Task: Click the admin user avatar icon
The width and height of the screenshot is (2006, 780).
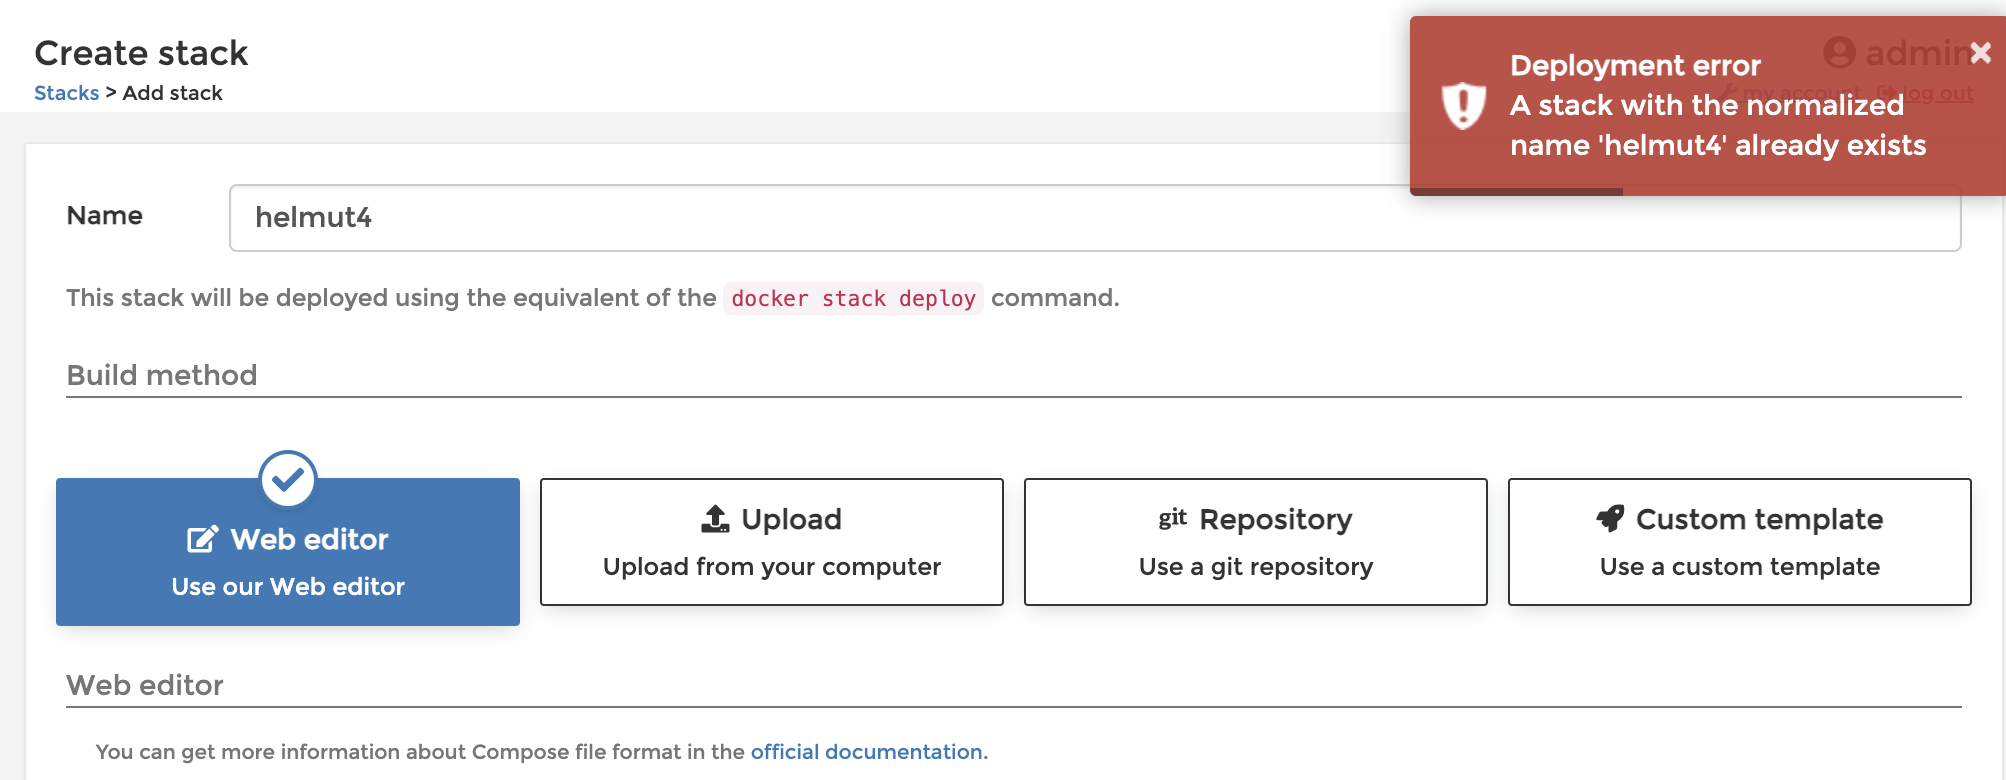Action: pos(1839,52)
